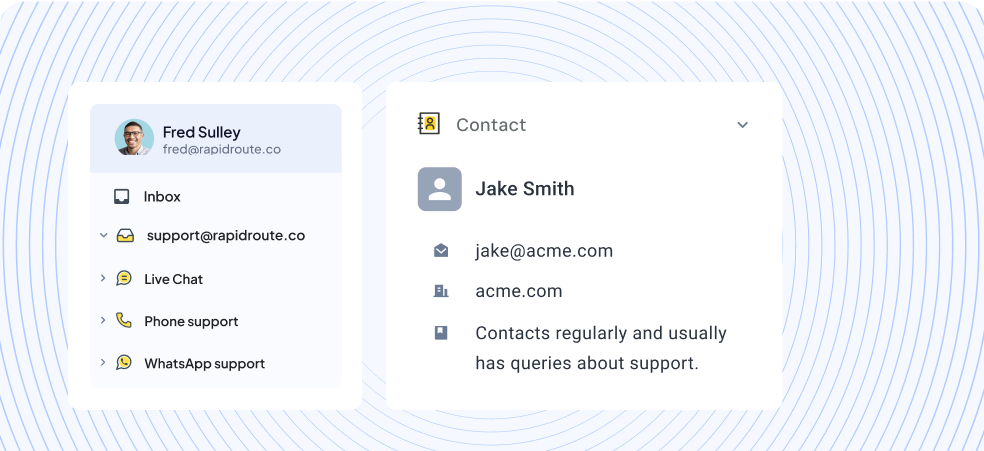This screenshot has width=984, height=451.
Task: Expand the Live Chat section
Action: [x=103, y=278]
